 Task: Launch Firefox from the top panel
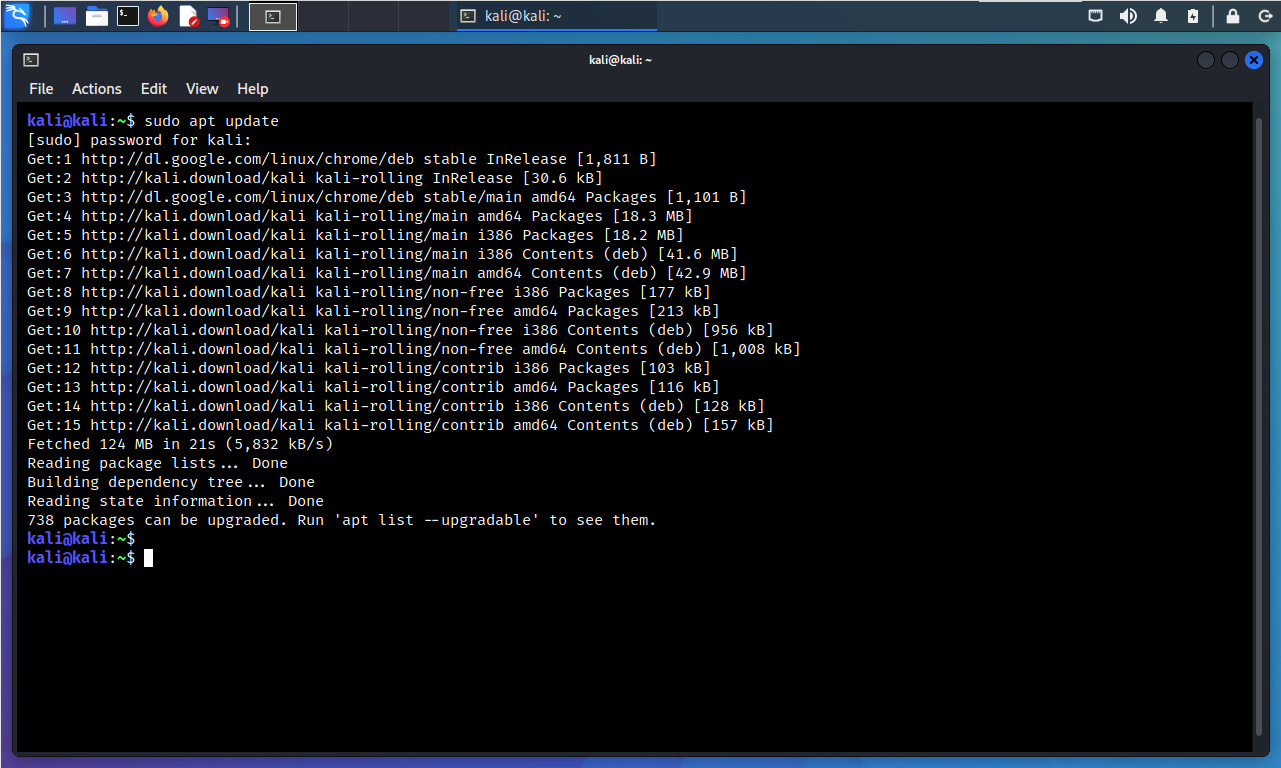[x=157, y=16]
